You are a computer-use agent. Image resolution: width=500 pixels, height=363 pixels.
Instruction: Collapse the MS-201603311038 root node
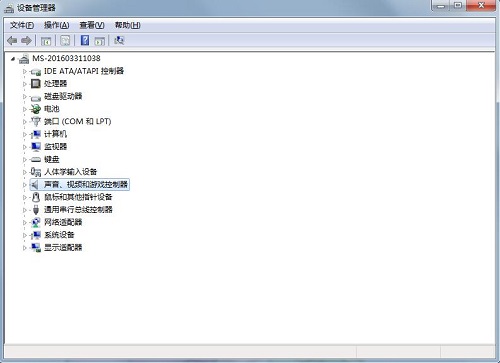click(13, 59)
